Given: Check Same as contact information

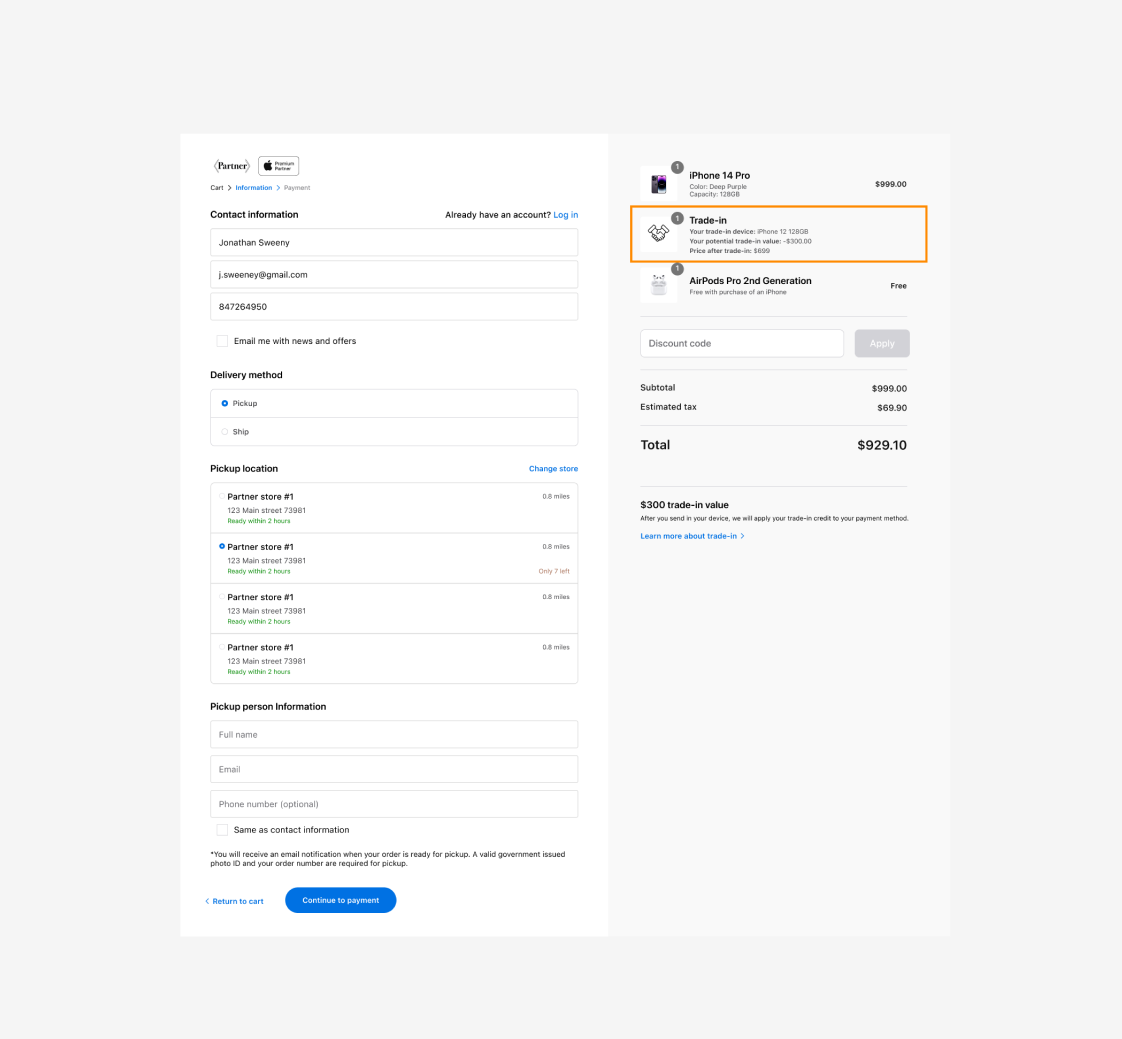Looking at the screenshot, I should click(x=223, y=830).
